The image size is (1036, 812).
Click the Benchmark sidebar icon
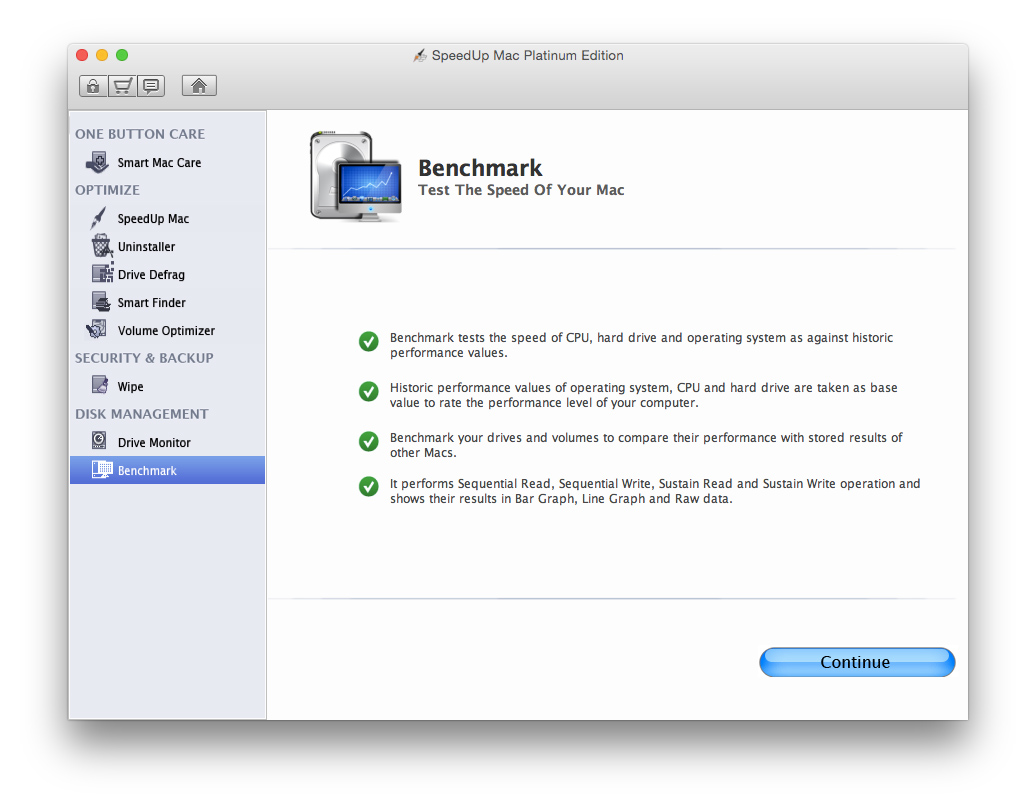(102, 470)
